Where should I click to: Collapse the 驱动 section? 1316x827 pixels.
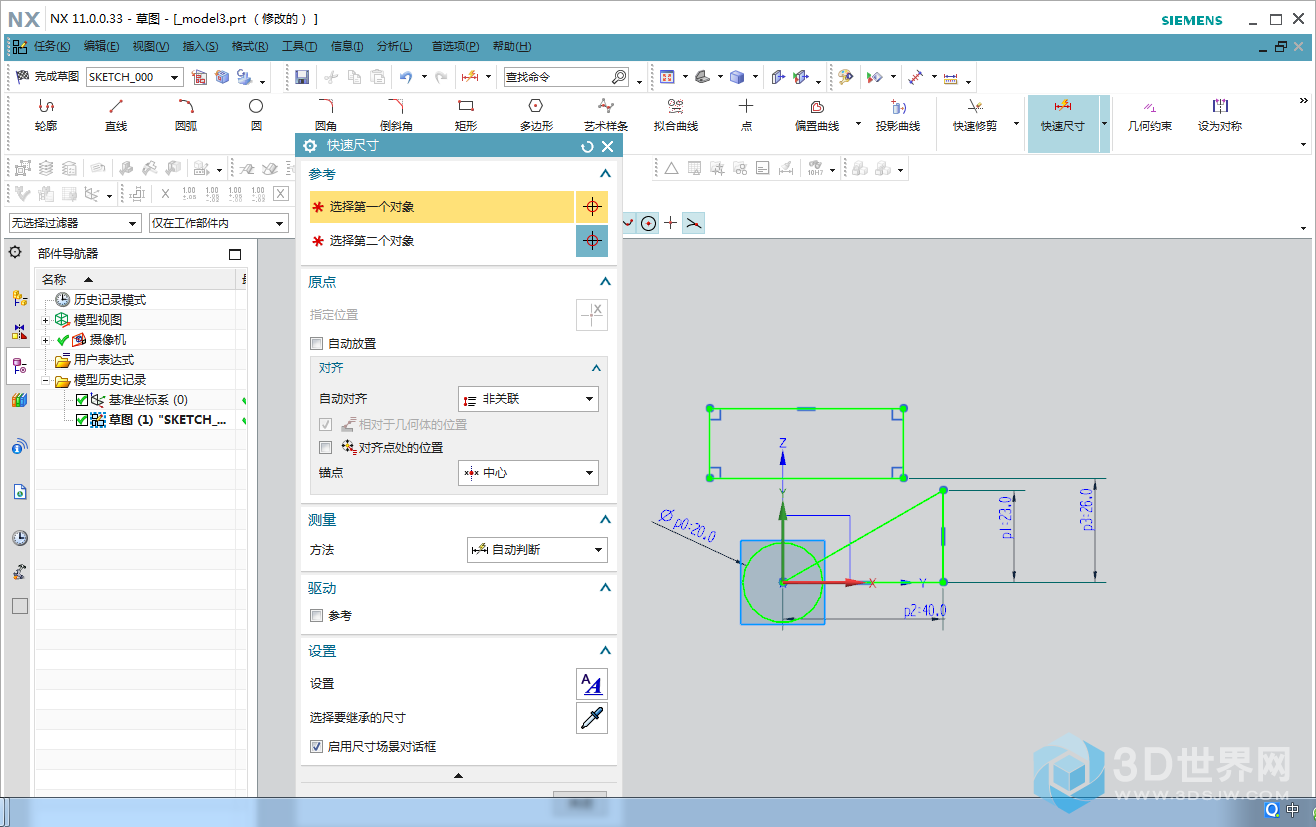tap(604, 588)
